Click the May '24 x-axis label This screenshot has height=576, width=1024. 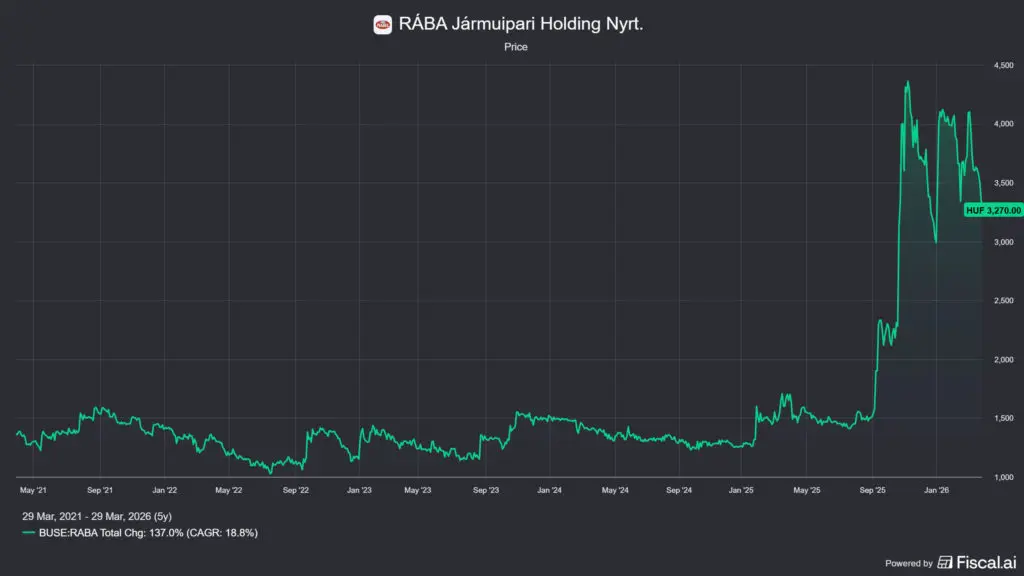615,490
